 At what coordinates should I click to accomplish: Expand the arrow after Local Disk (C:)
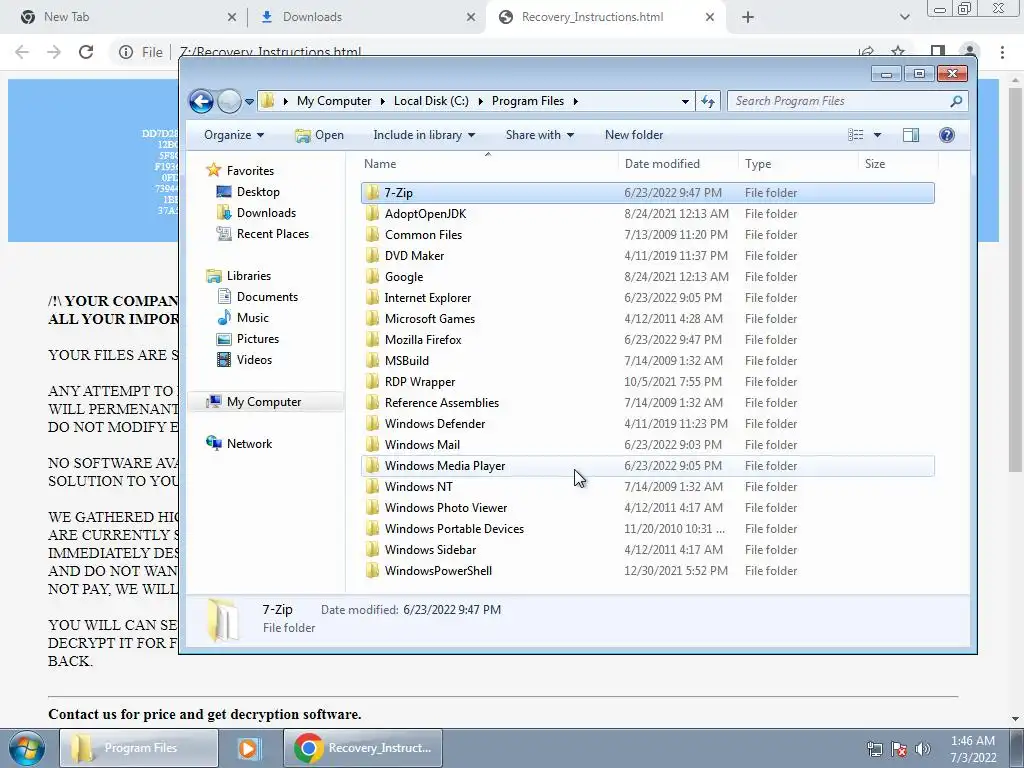(x=481, y=101)
